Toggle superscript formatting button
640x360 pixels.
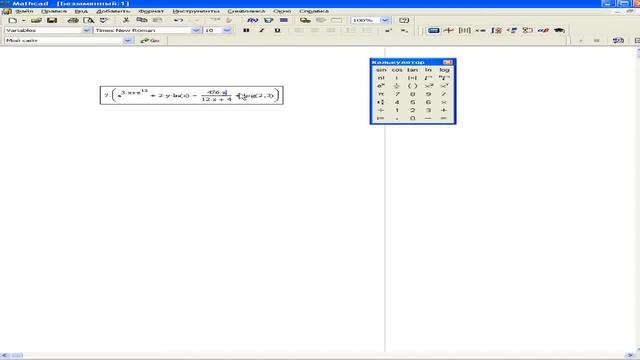pos(388,30)
